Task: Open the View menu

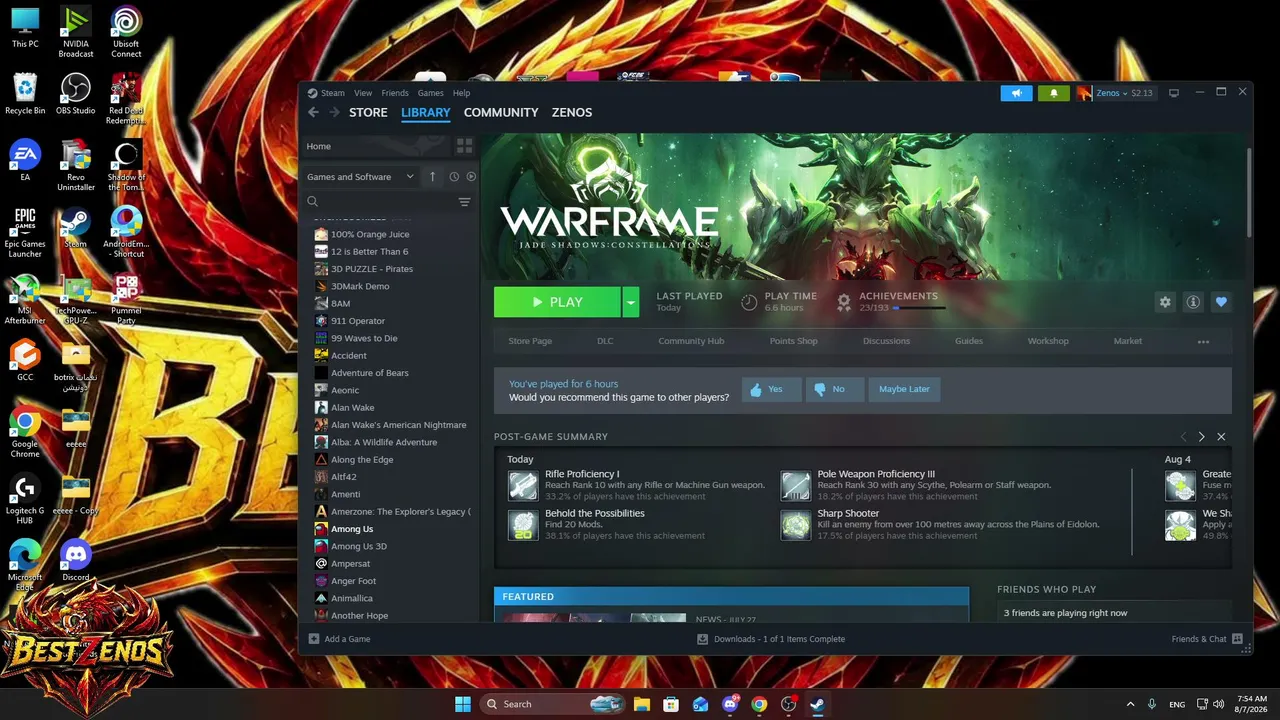Action: coord(363,93)
